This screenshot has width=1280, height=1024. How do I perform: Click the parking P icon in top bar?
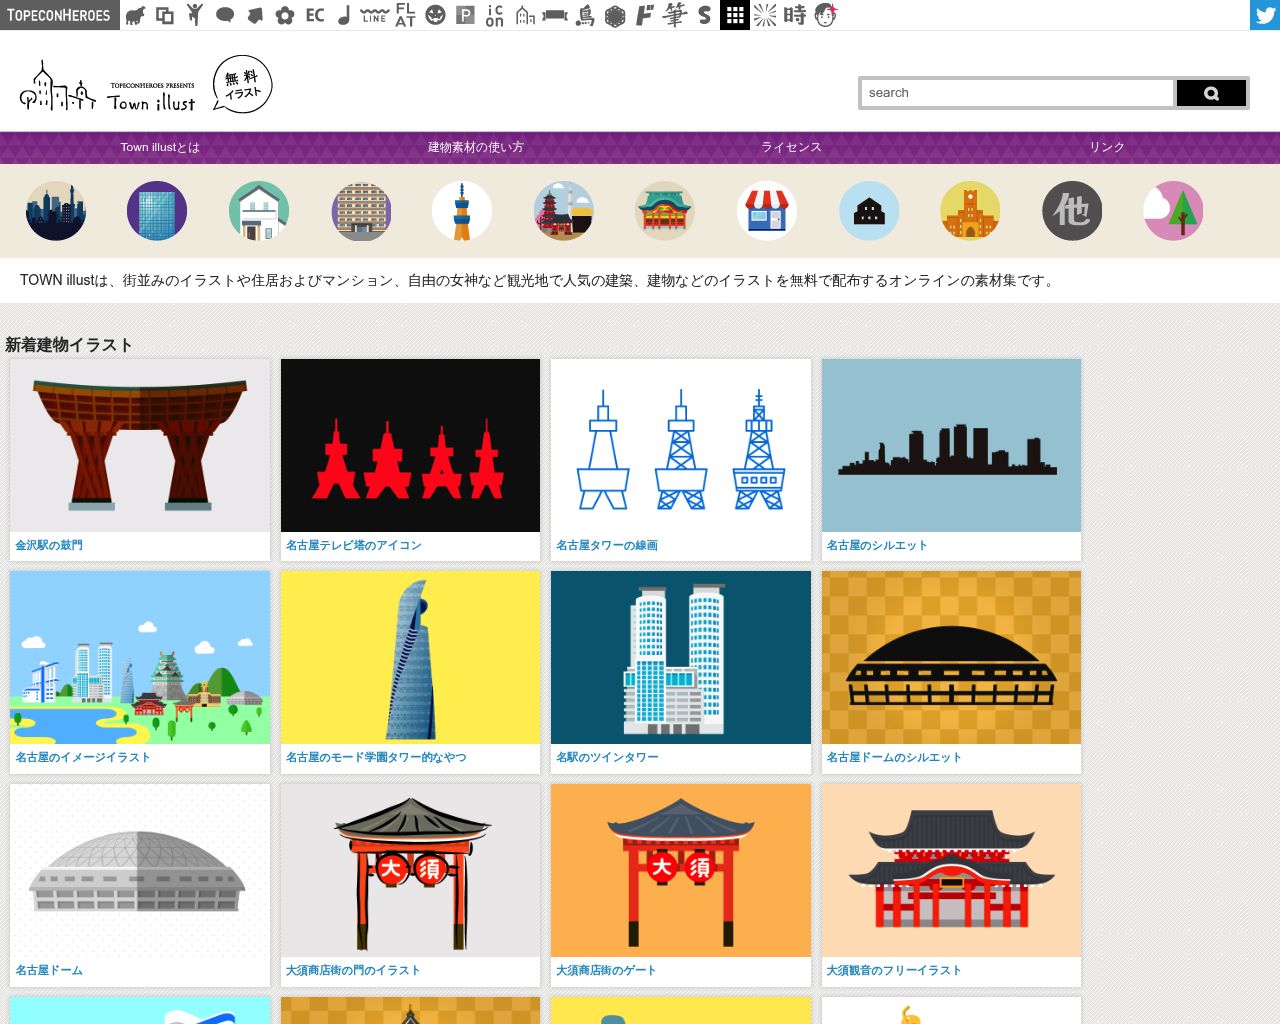pos(465,15)
